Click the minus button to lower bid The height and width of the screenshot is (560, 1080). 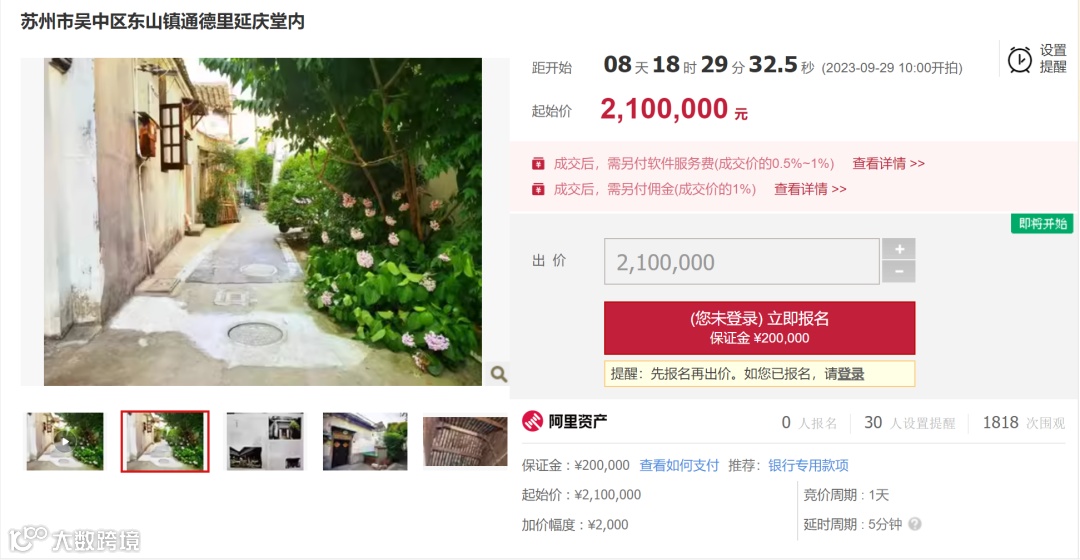point(899,272)
